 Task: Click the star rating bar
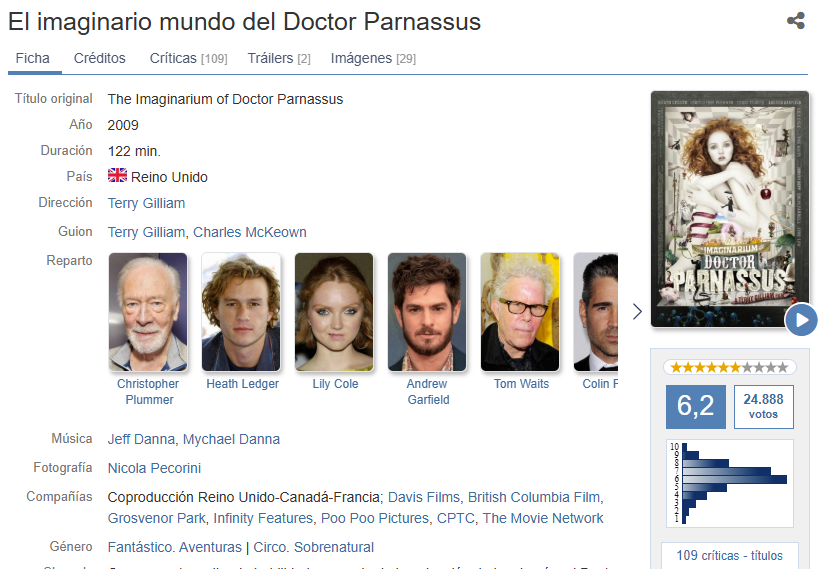tap(729, 367)
